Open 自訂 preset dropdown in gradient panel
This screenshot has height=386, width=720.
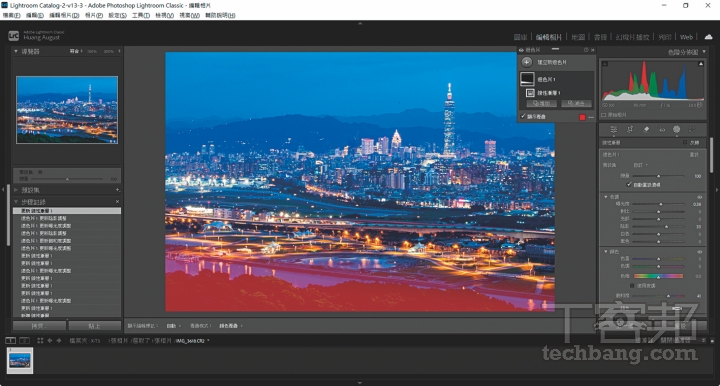641,165
